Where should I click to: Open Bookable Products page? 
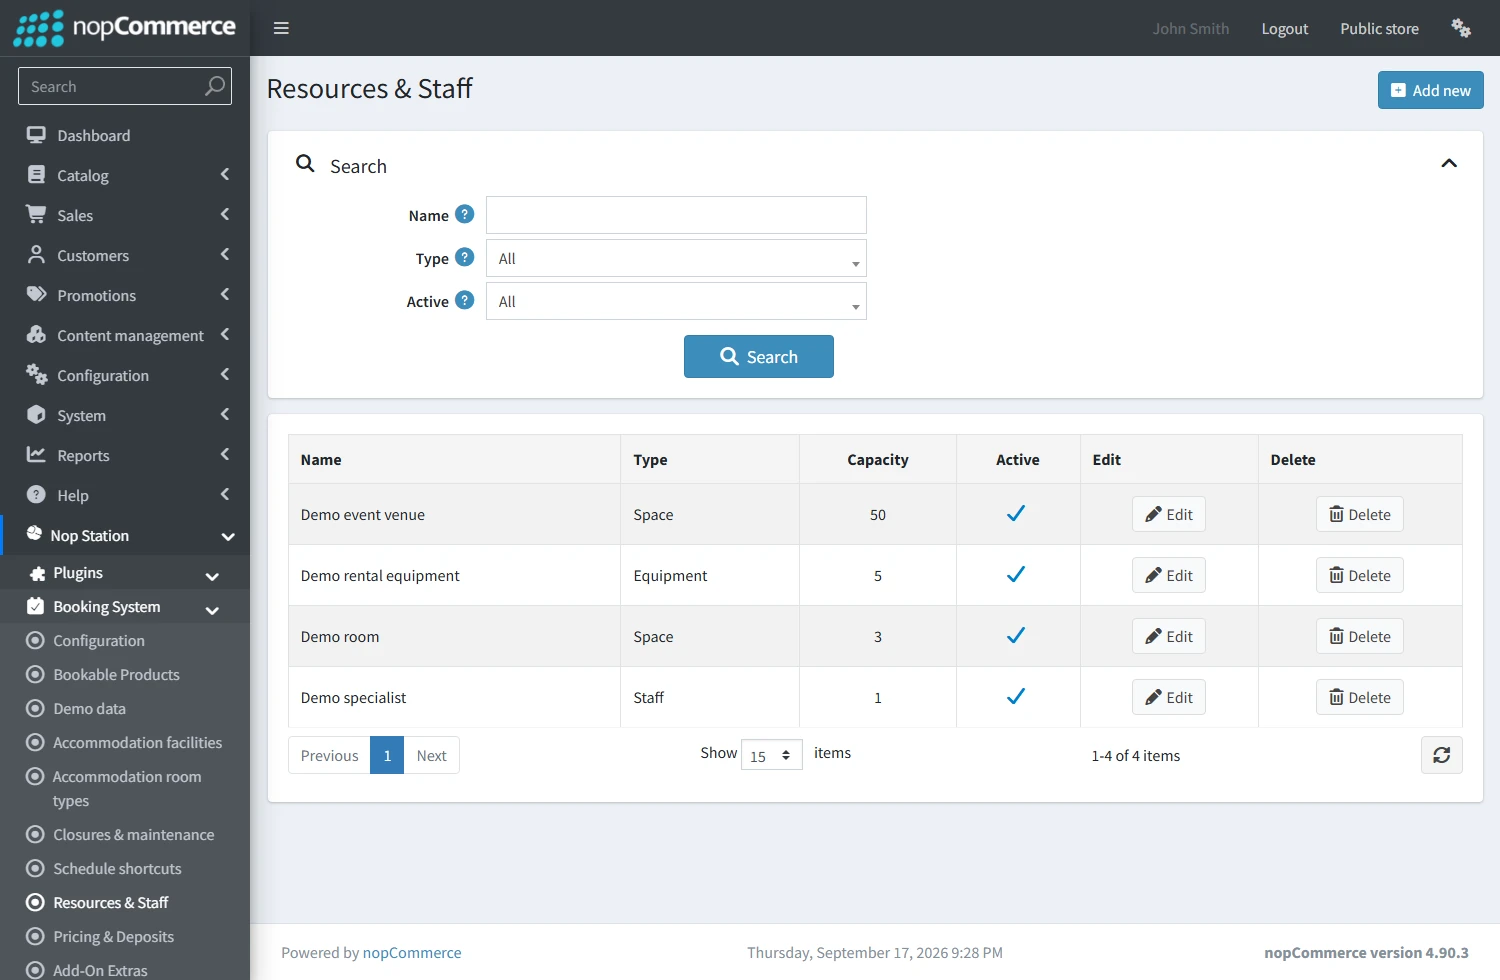click(116, 674)
